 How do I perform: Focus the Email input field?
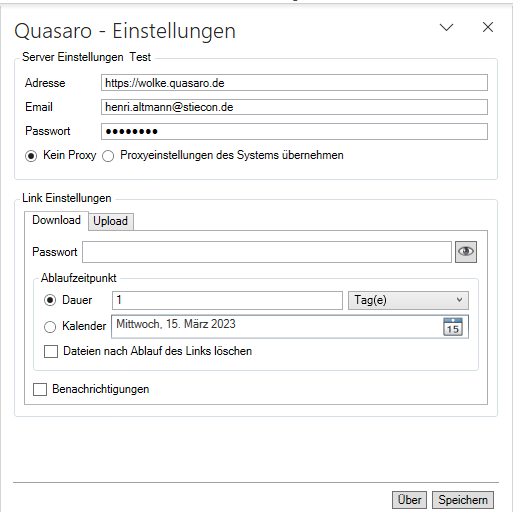294,107
